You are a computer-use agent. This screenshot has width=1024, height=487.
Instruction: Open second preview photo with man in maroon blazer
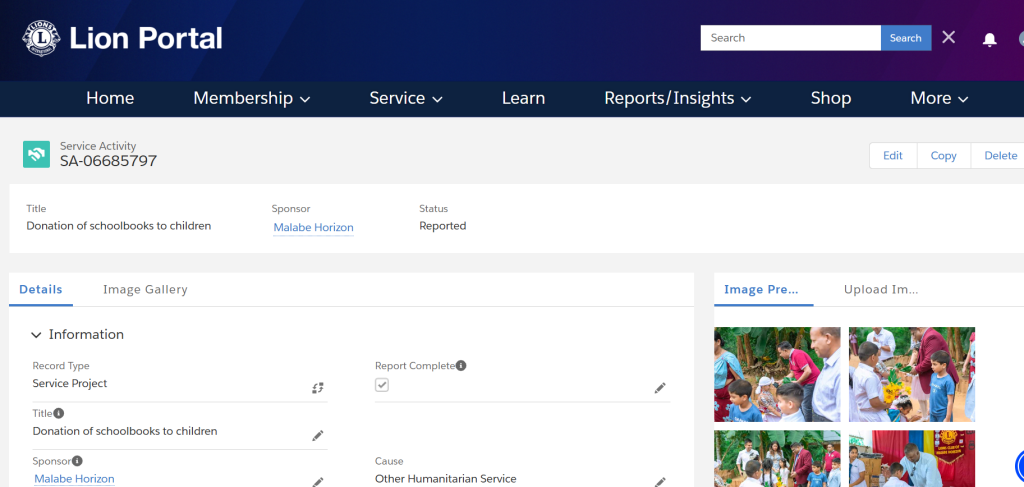(912, 375)
